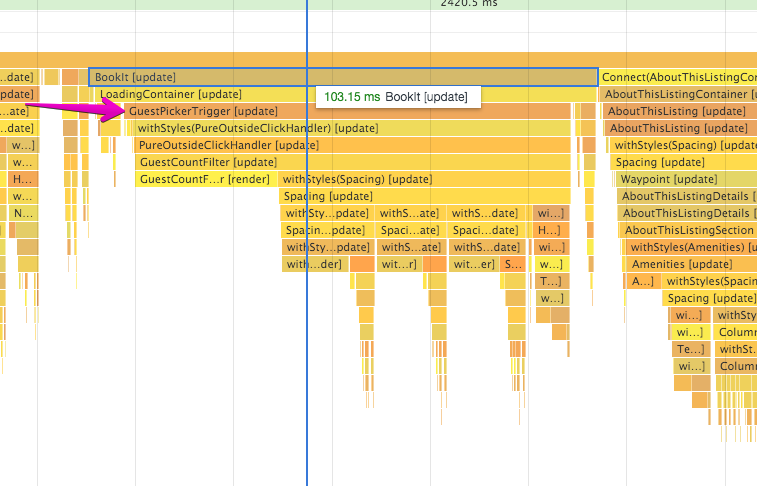Select GuestPickerTrigger [update] block
The height and width of the screenshot is (486, 757).
pyautogui.click(x=348, y=111)
